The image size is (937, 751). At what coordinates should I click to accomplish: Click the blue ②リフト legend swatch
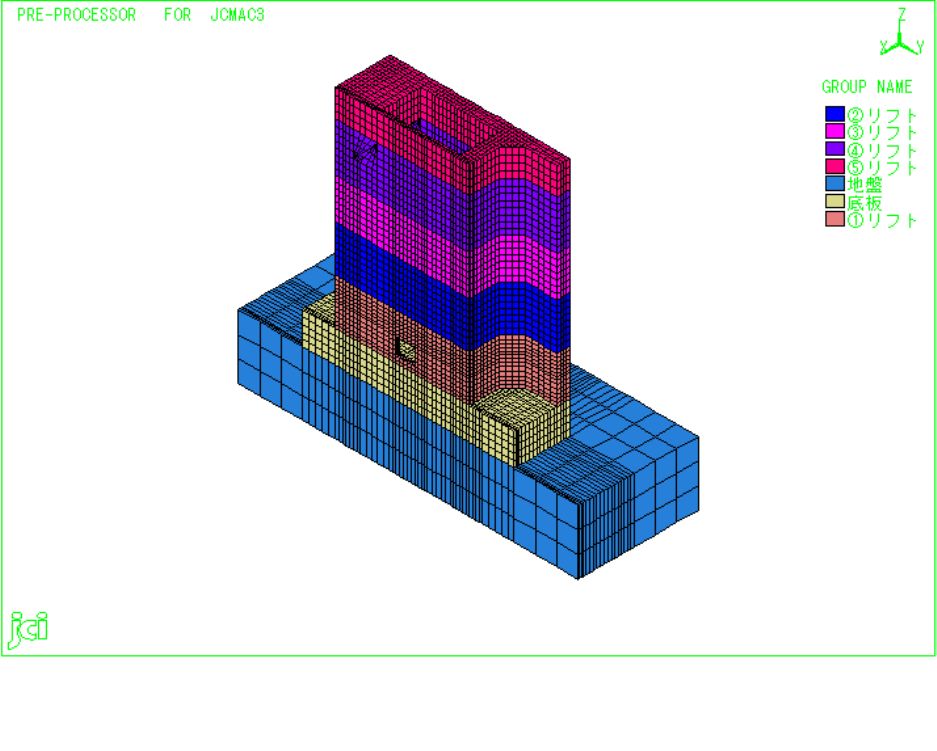(835, 114)
